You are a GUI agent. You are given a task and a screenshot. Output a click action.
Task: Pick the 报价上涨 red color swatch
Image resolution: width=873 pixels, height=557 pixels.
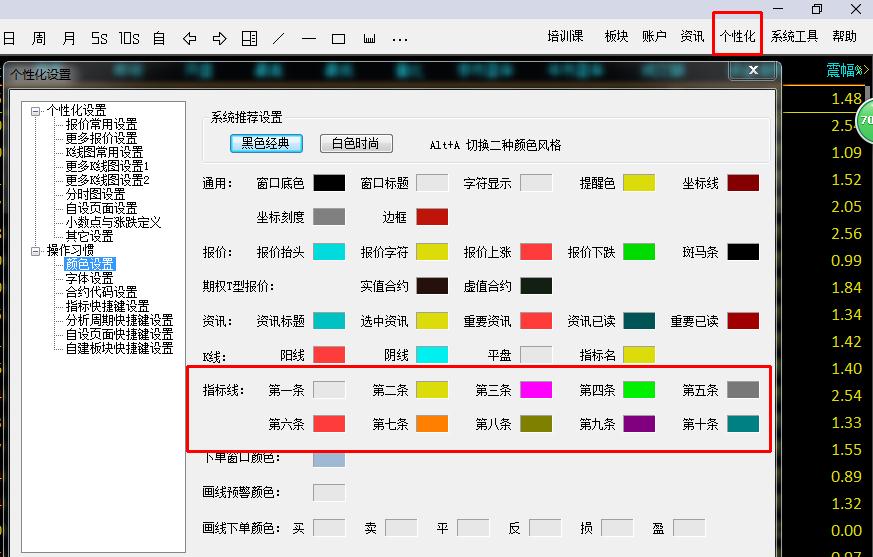tap(536, 252)
